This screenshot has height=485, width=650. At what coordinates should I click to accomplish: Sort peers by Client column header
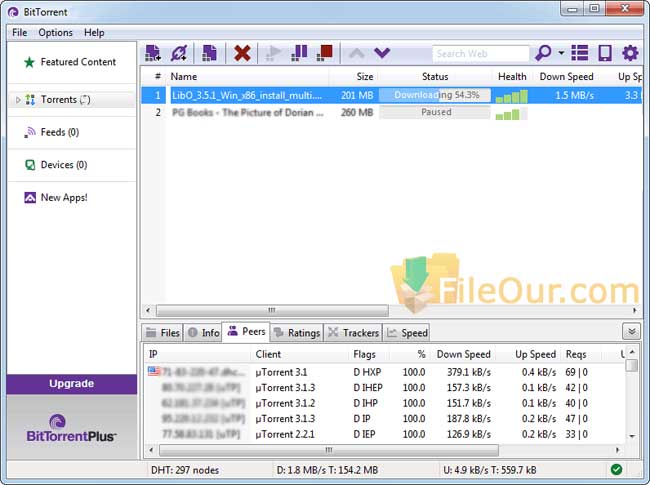pos(300,354)
